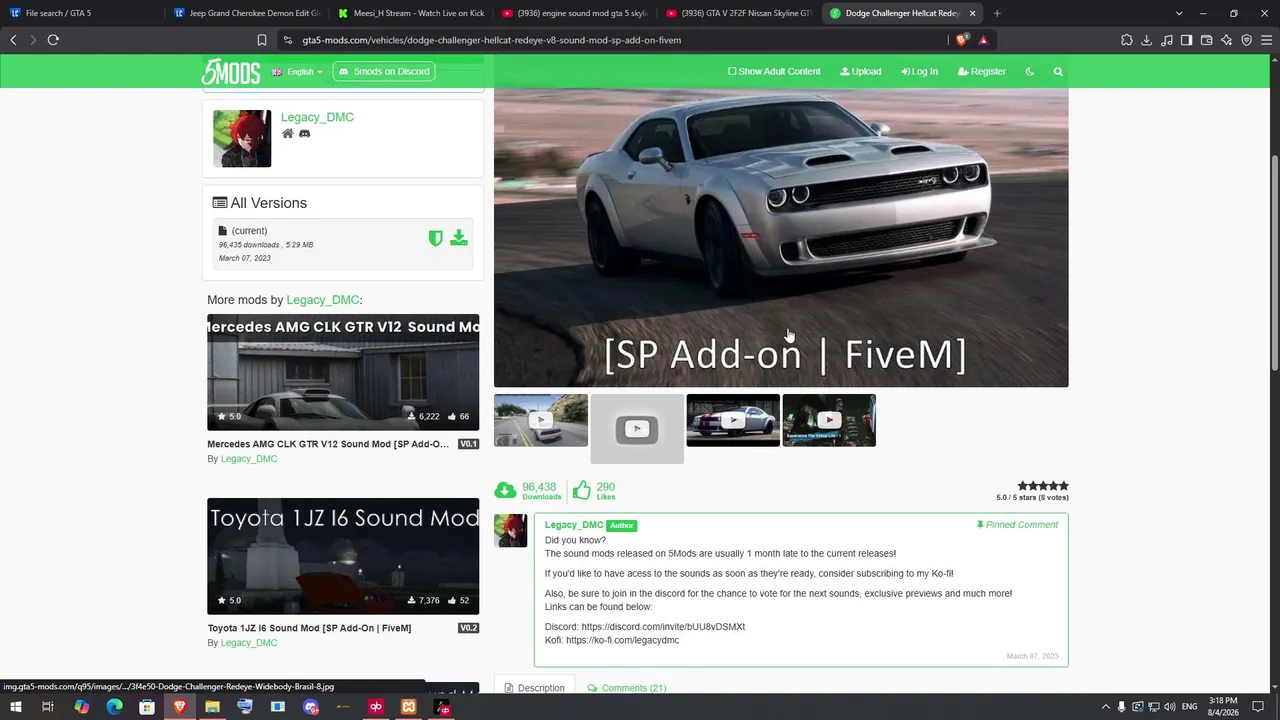Click the Register link
Screen dimensions: 1280x720
tap(982, 72)
